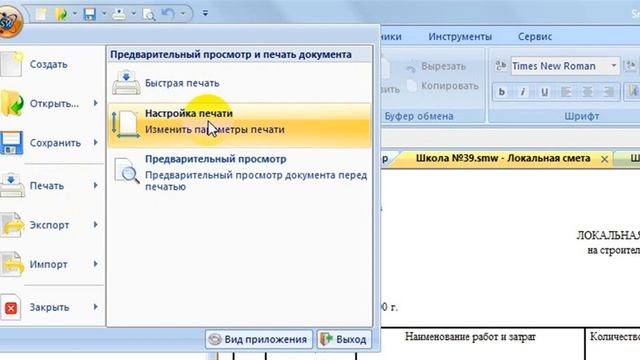Choose Экспорт in the application menu
The image size is (640, 360).
pos(52,225)
